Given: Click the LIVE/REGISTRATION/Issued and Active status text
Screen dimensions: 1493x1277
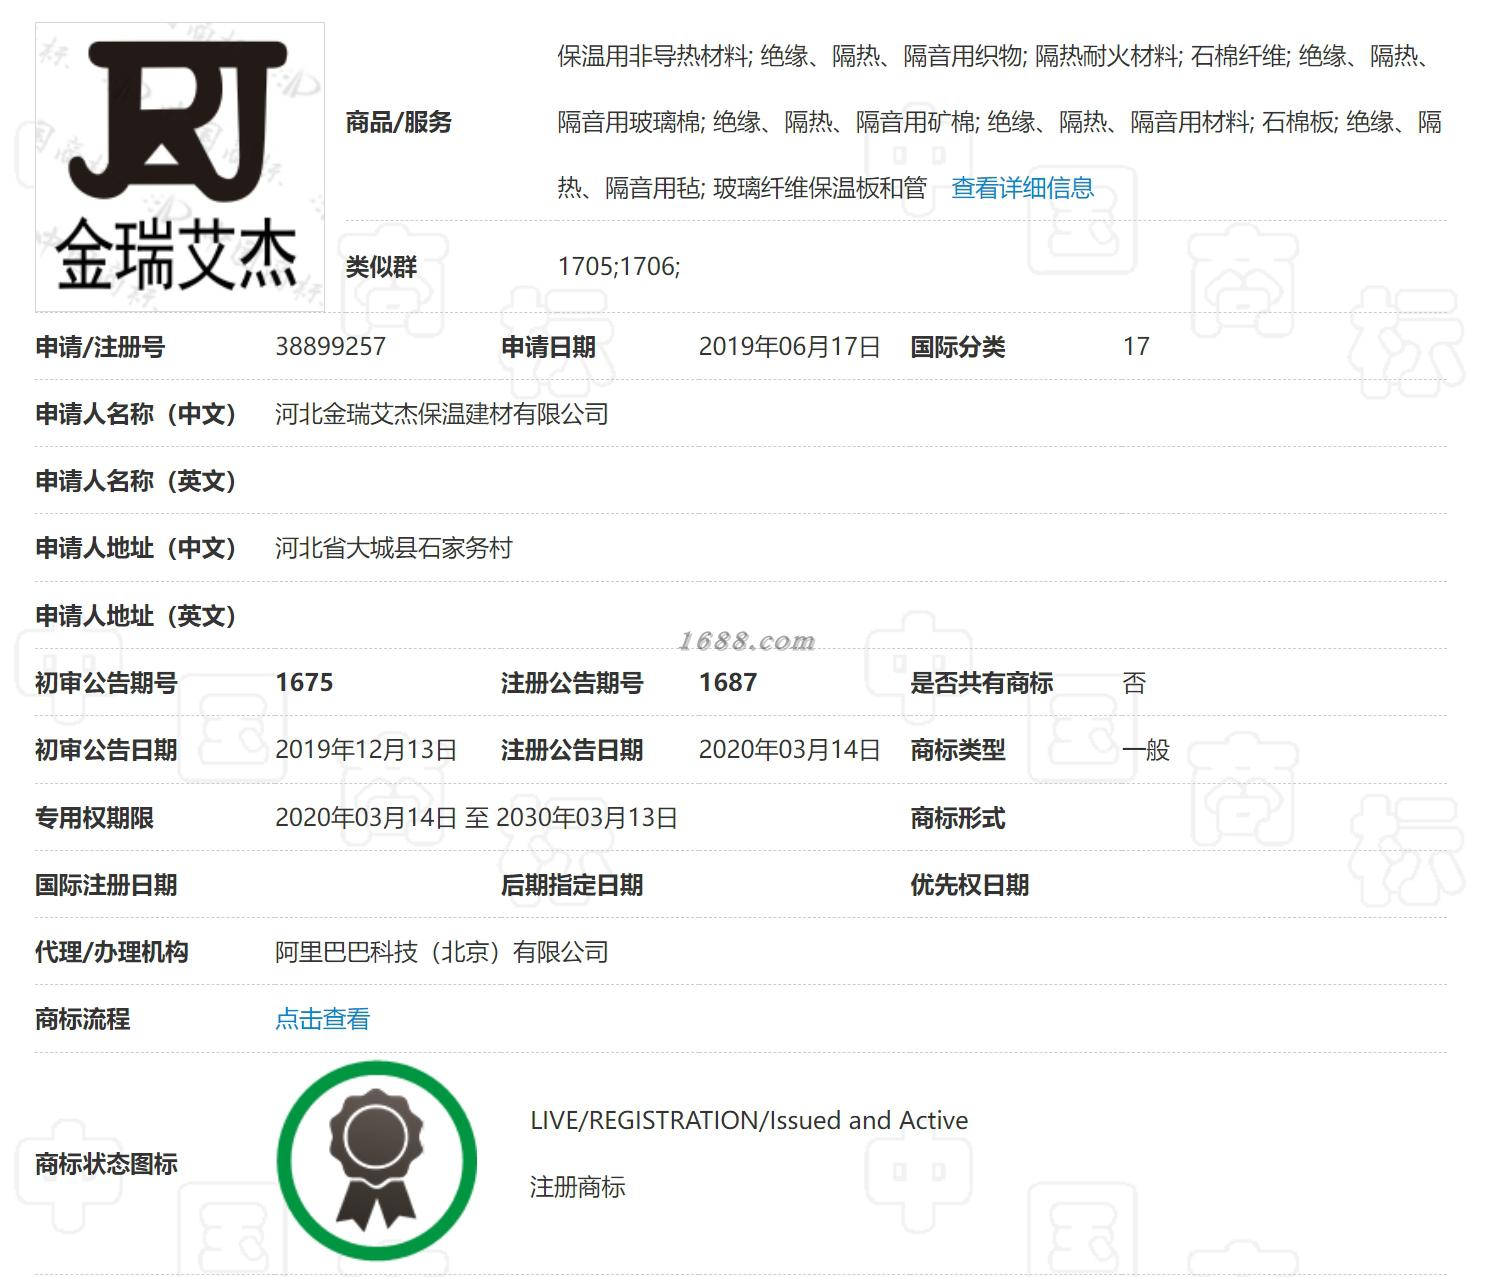Looking at the screenshot, I should [x=749, y=1120].
